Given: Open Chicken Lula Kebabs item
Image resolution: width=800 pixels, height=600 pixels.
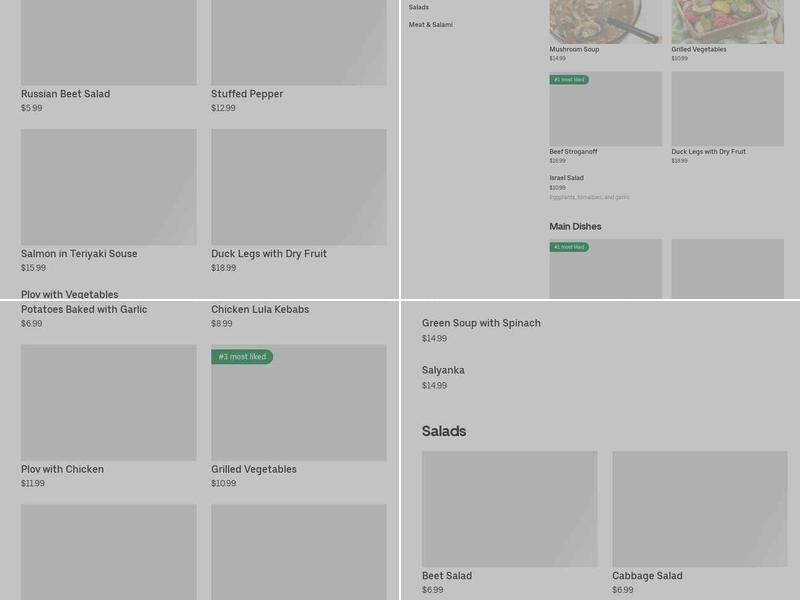Looking at the screenshot, I should [260, 310].
